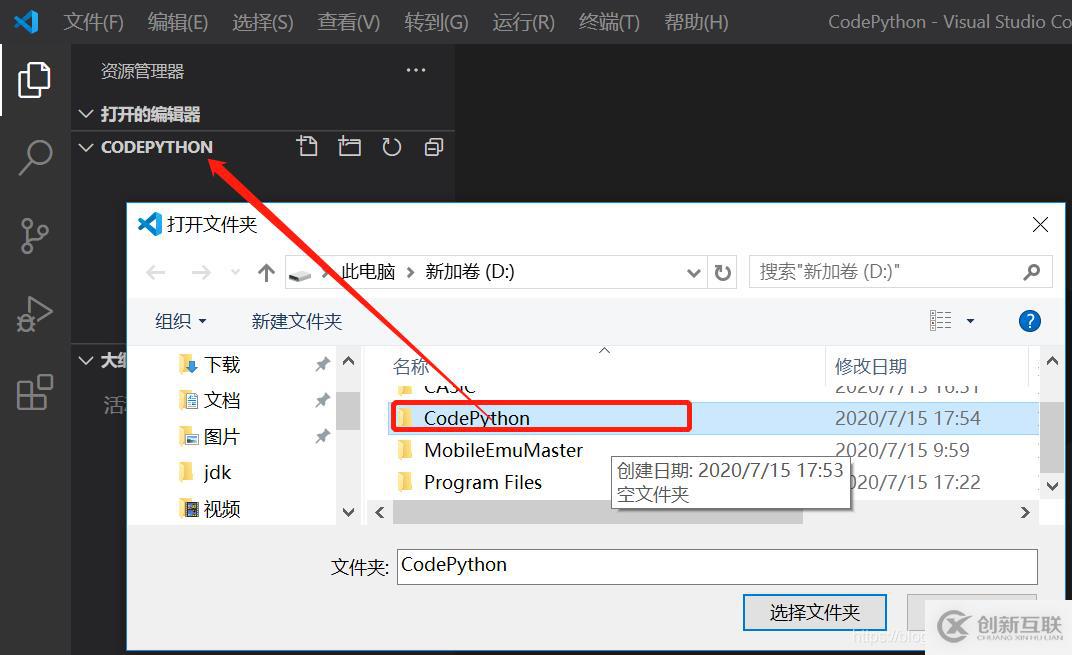Collapse all folders via the collapse icon
This screenshot has height=655, width=1072.
point(433,146)
